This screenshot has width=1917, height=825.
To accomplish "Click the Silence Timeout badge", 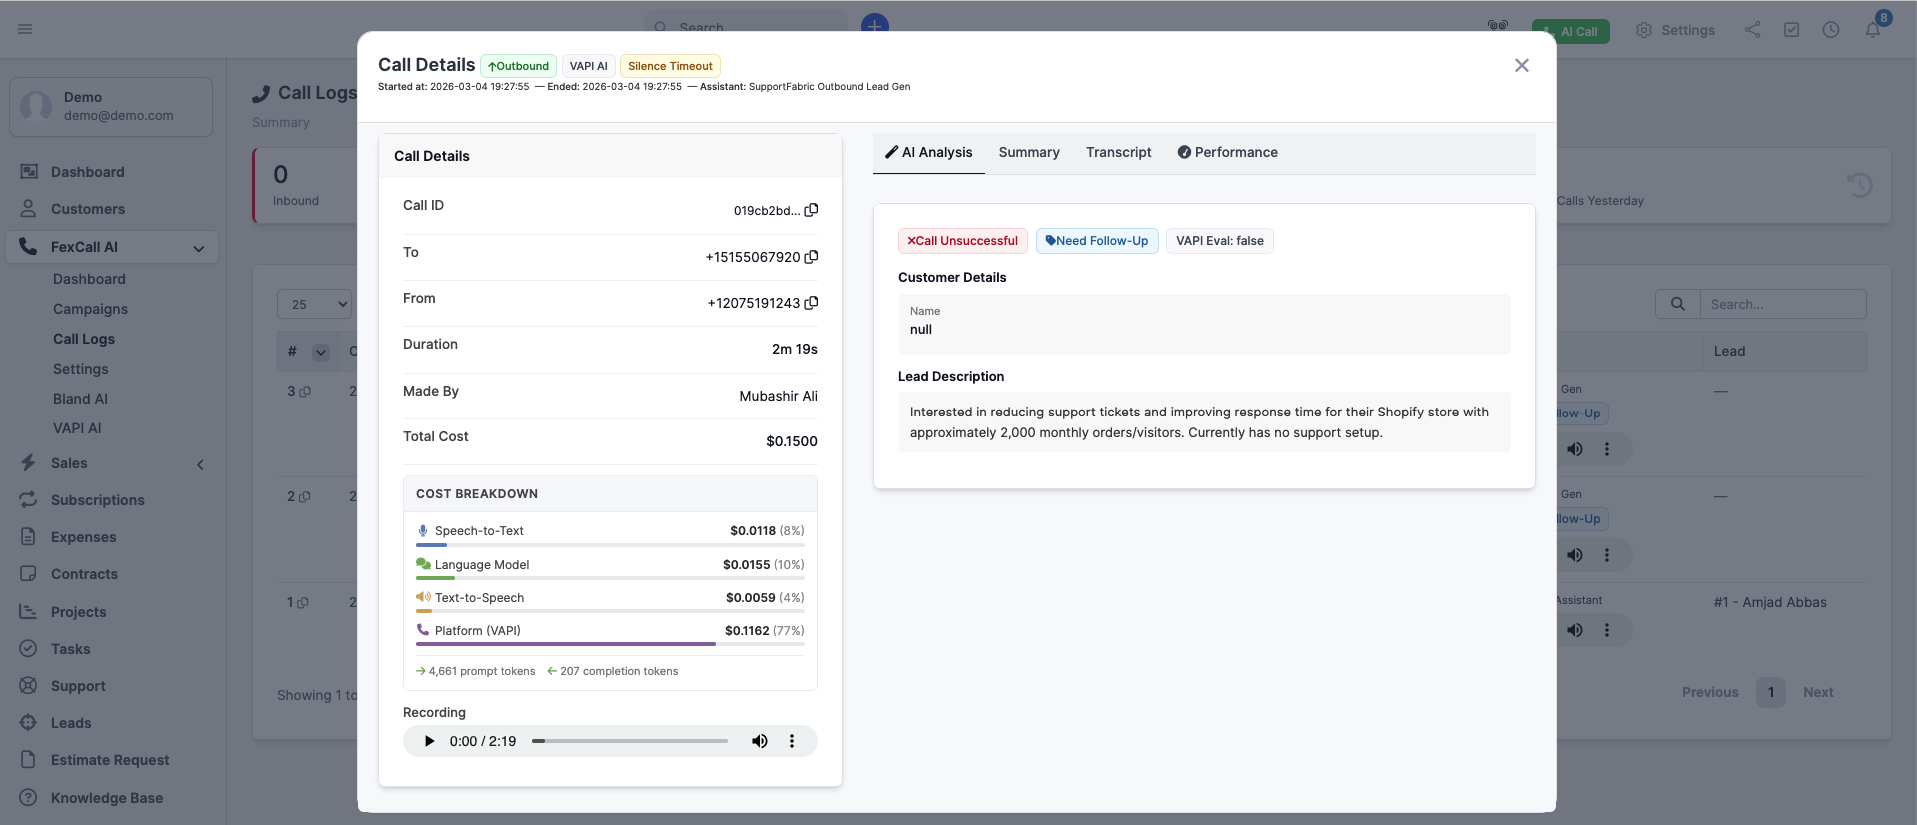I will point(670,66).
